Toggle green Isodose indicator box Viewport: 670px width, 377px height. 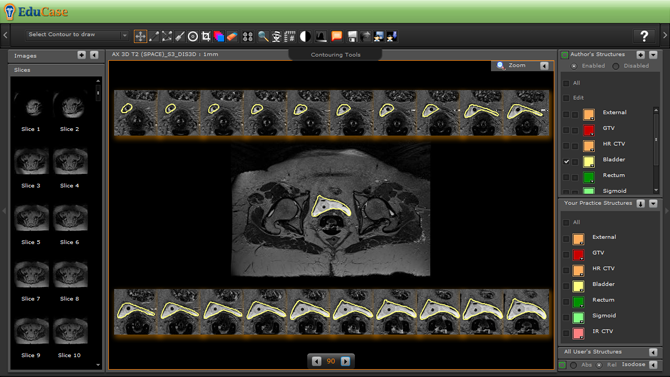(x=562, y=365)
